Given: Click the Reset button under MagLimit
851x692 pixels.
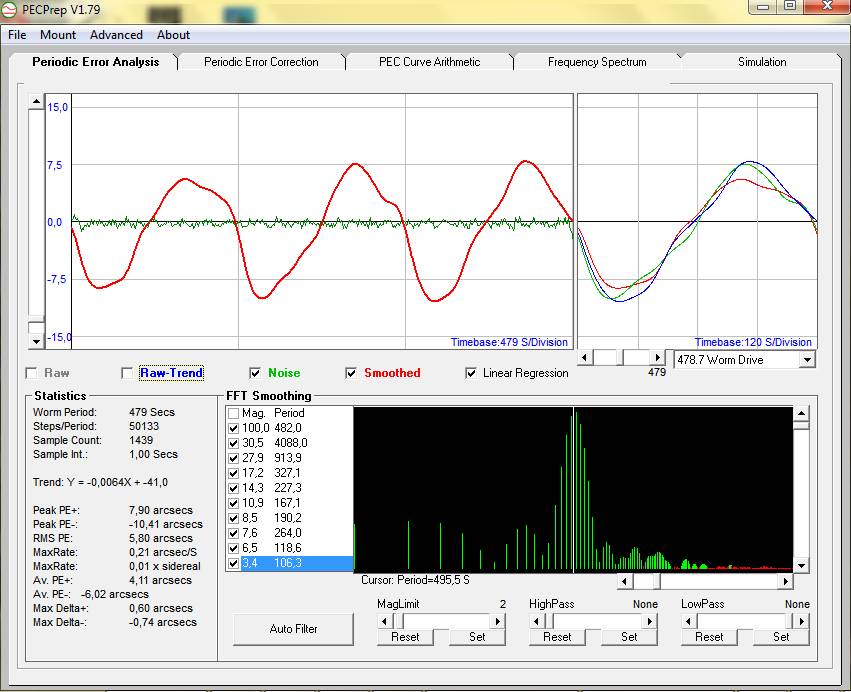Looking at the screenshot, I should tap(405, 637).
